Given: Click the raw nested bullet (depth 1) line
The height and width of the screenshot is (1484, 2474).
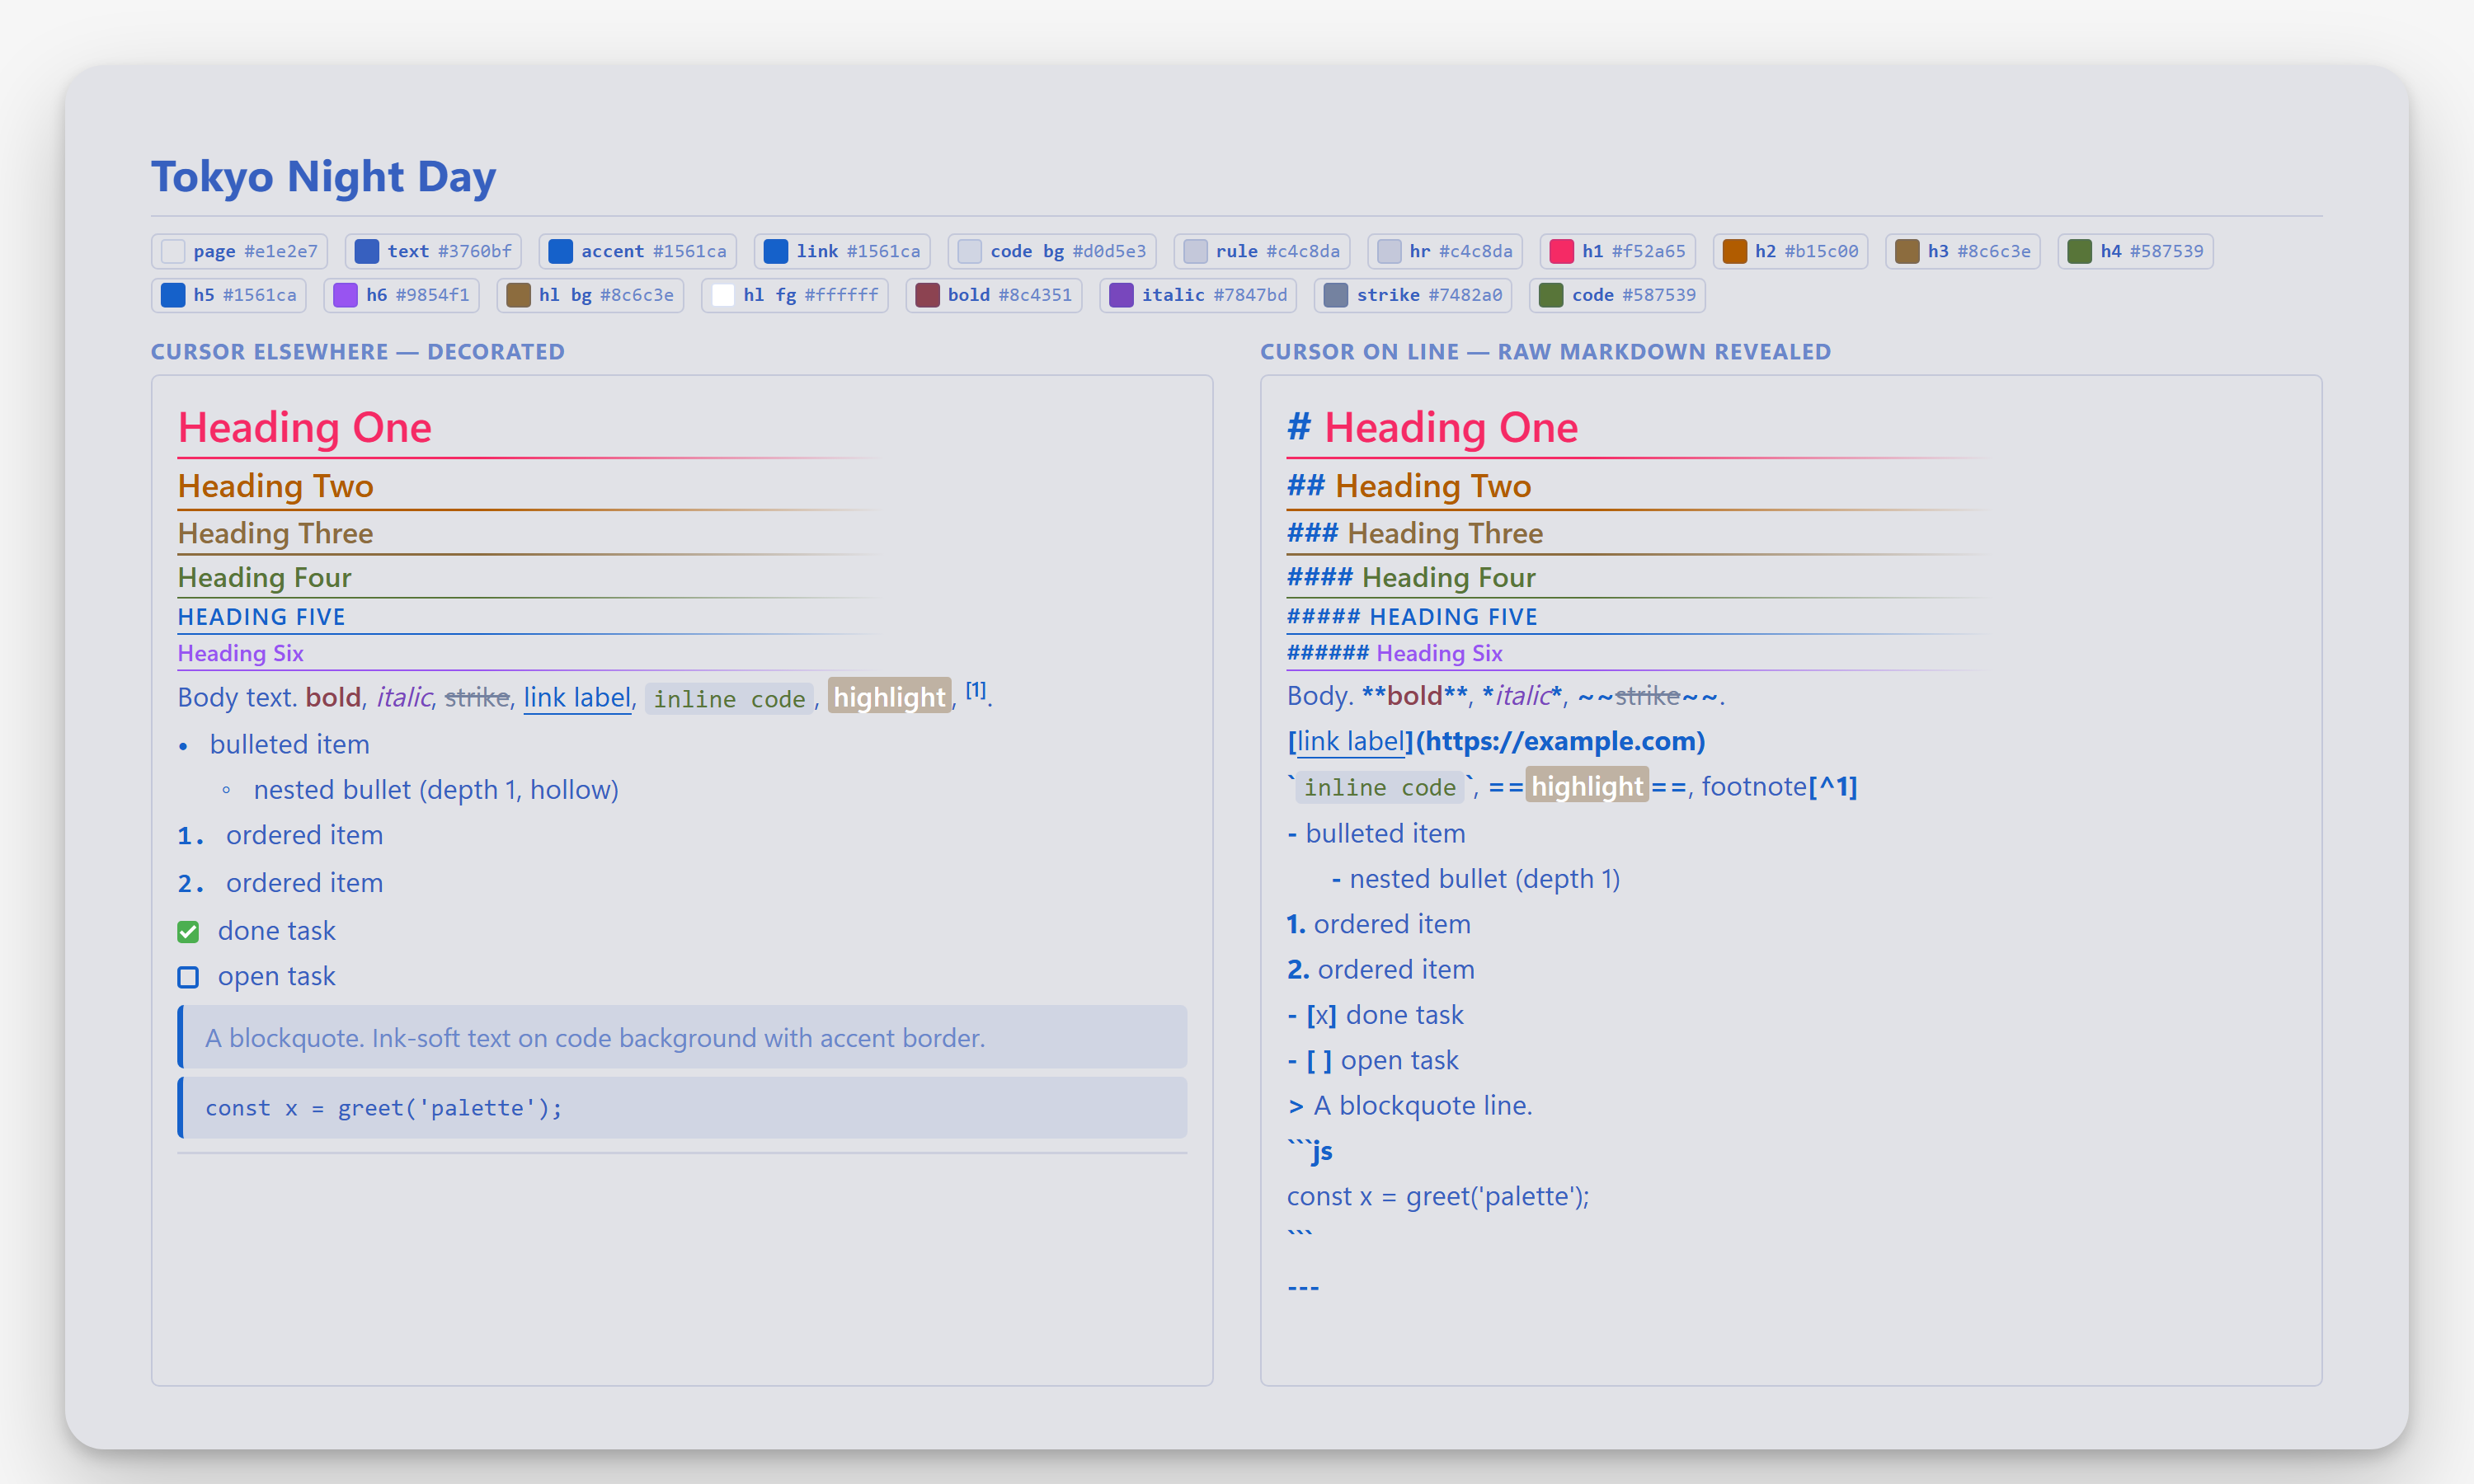Looking at the screenshot, I should pos(1476,879).
